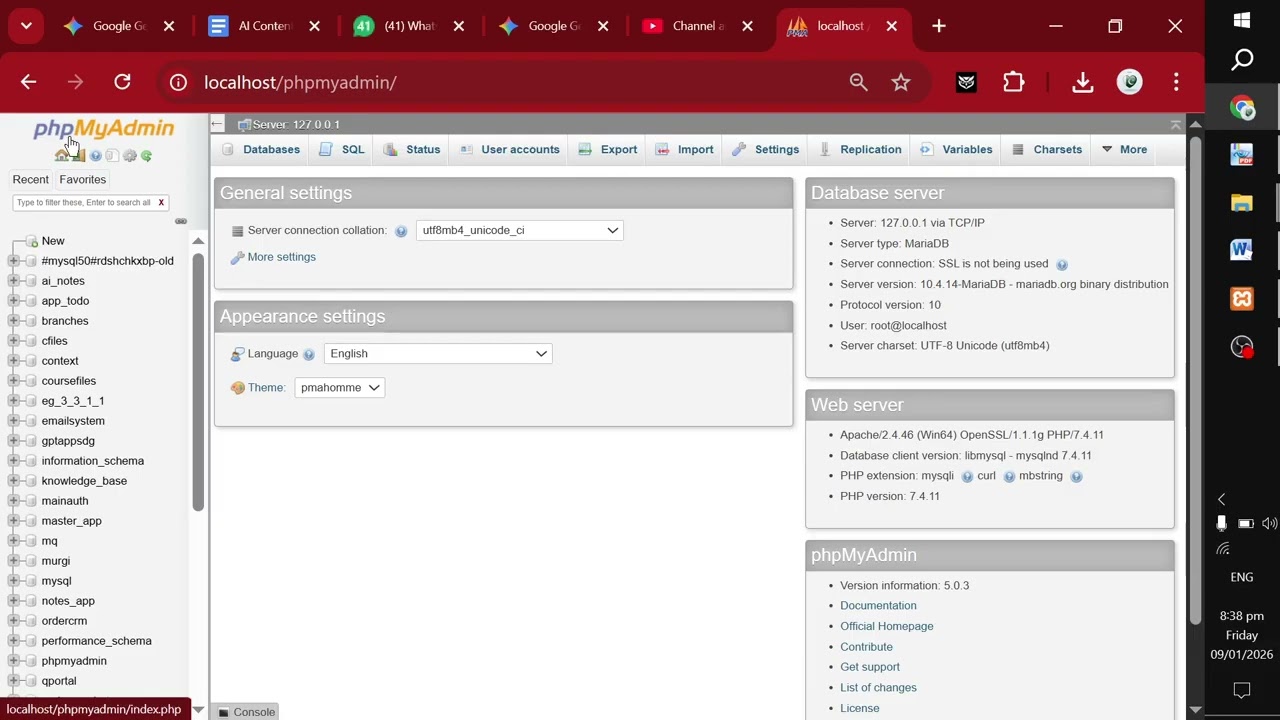Click the zoom magnifier icon in address bar
This screenshot has height=720, width=1280.
tap(858, 83)
